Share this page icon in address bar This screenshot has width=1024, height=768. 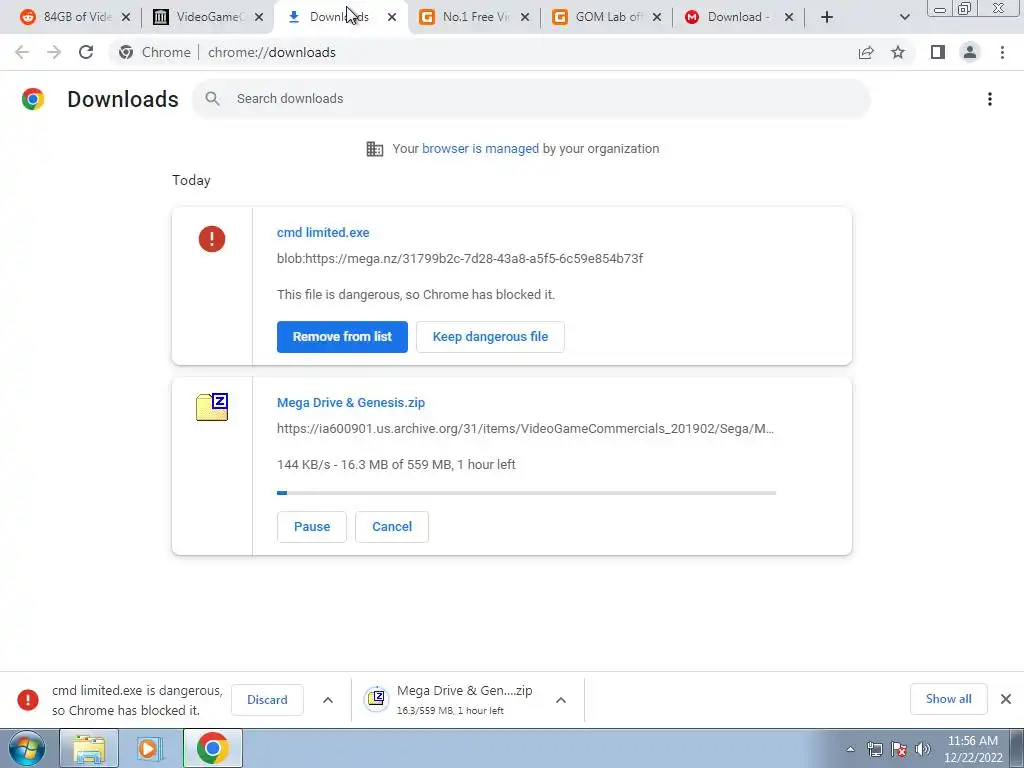(x=866, y=52)
